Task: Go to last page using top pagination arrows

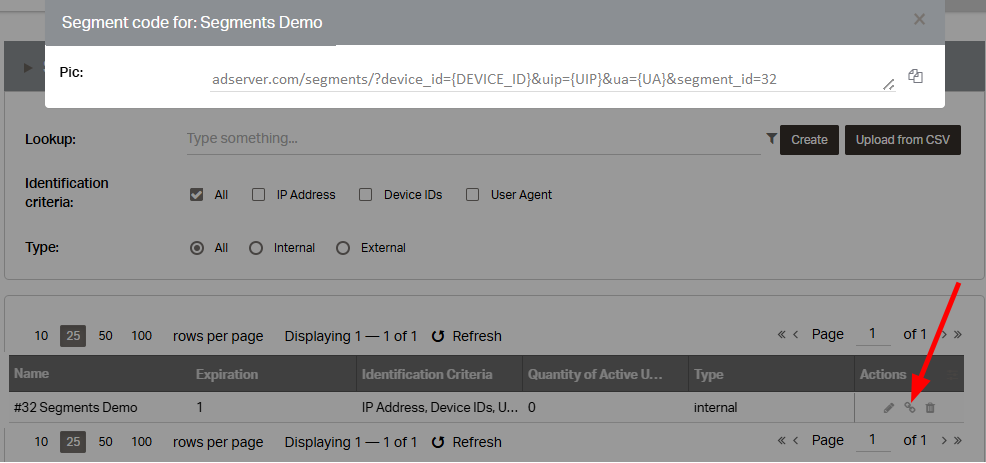Action: tap(958, 335)
